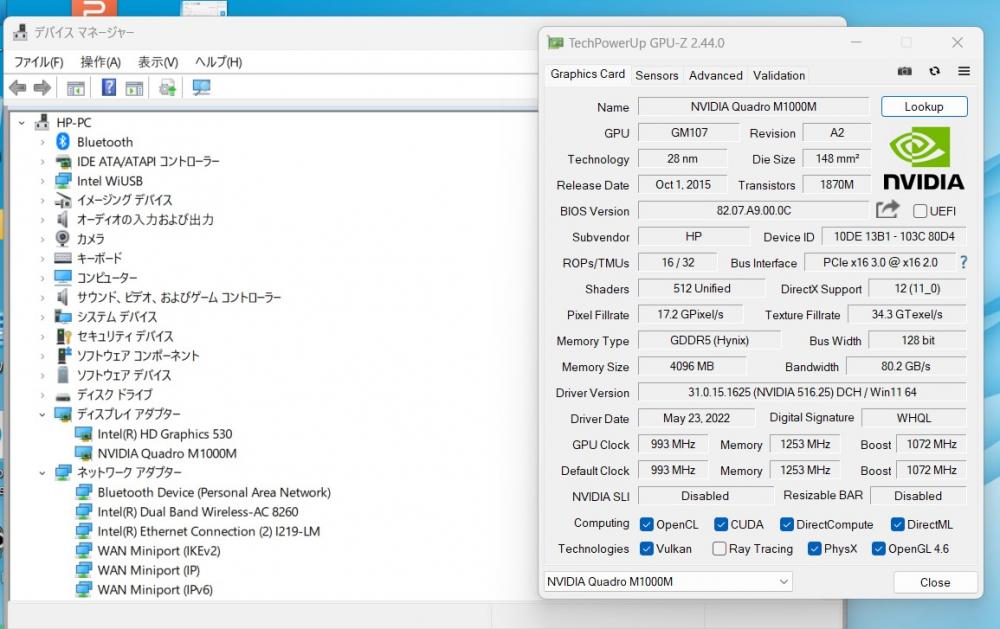The image size is (1000, 629).
Task: Select Intel(R) Ethernet Connection (2) I219-LM
Action: pyautogui.click(x=209, y=531)
